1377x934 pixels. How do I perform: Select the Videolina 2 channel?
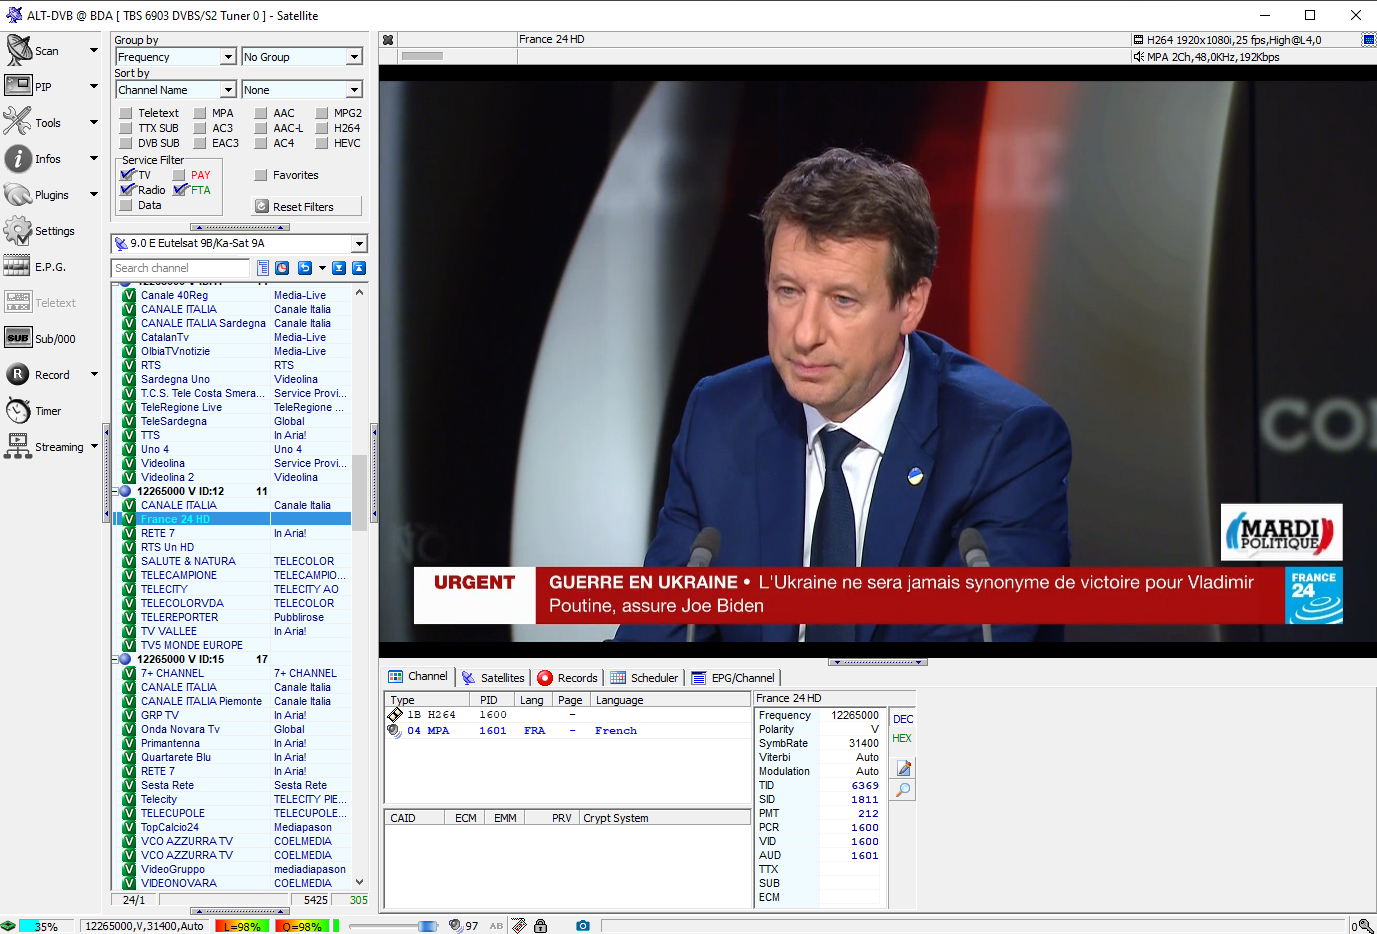pyautogui.click(x=168, y=477)
